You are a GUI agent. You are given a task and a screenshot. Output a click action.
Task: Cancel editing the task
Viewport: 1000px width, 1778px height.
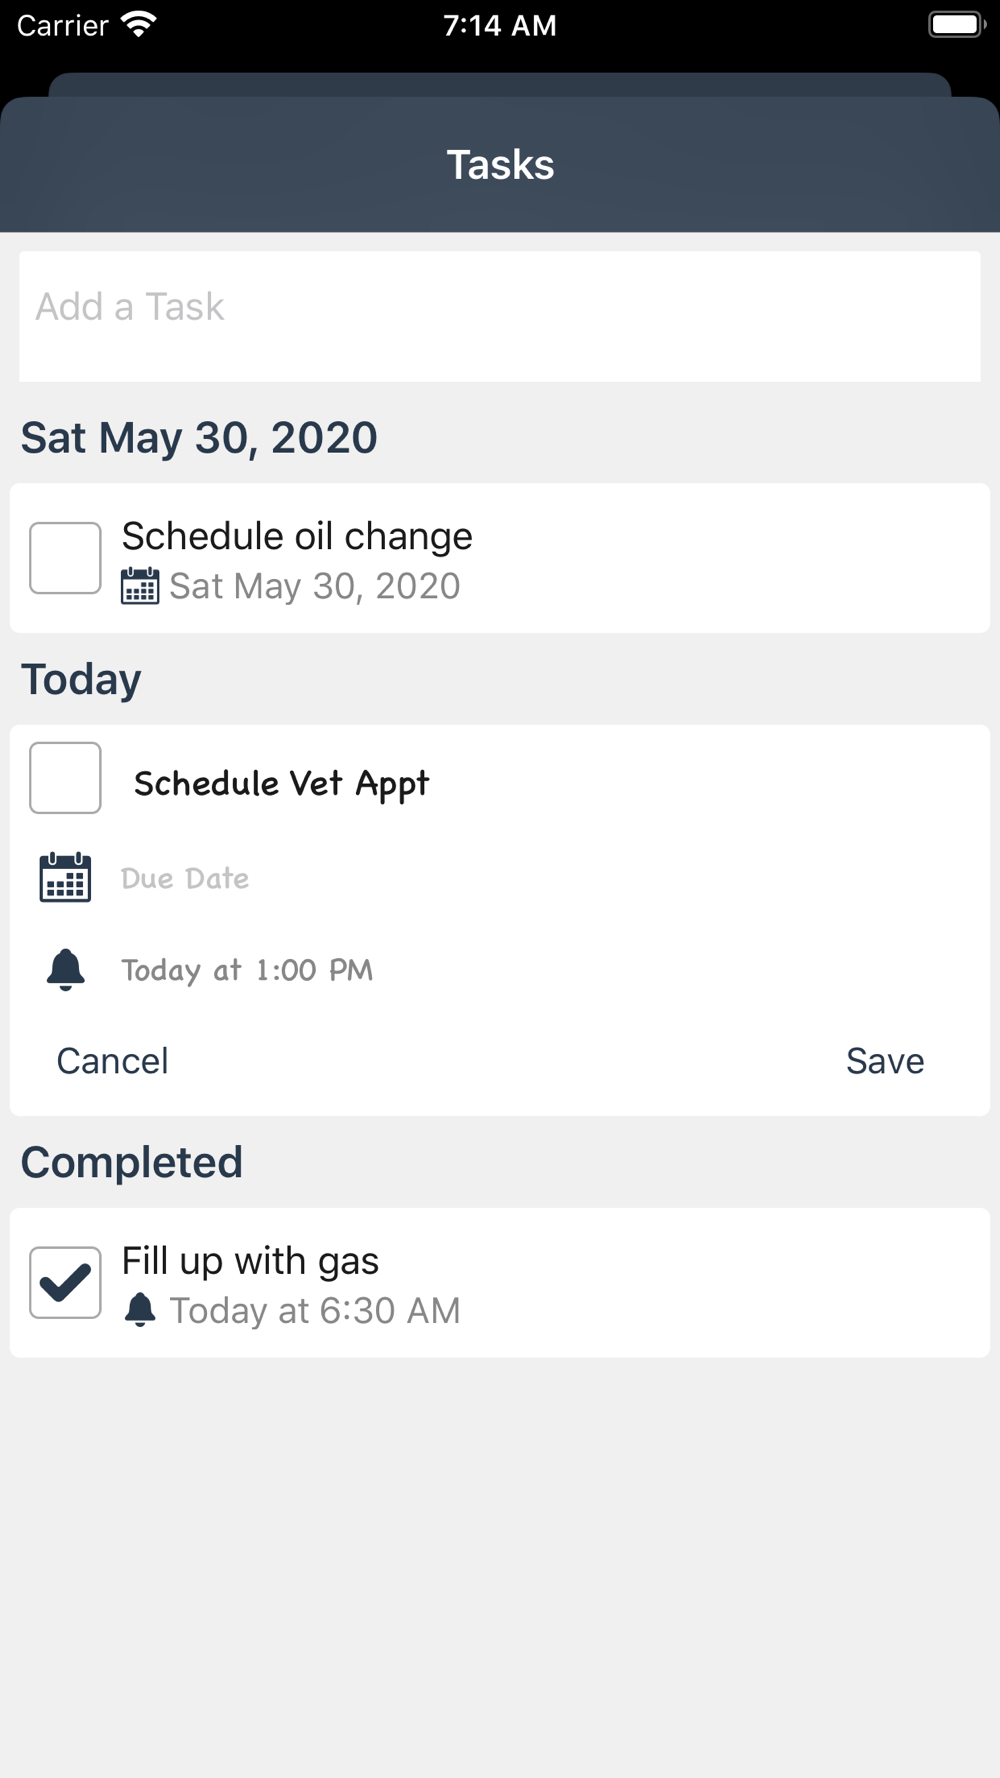point(112,1061)
